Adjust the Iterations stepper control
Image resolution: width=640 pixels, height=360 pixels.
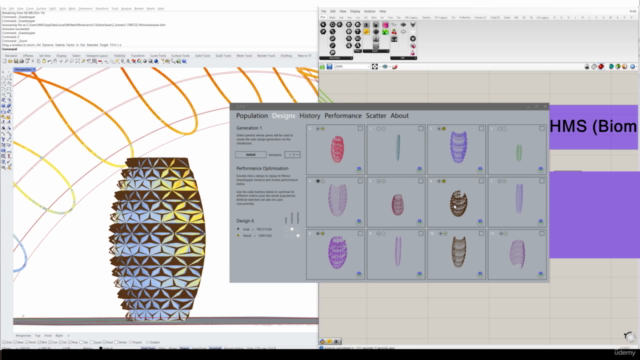(292, 155)
